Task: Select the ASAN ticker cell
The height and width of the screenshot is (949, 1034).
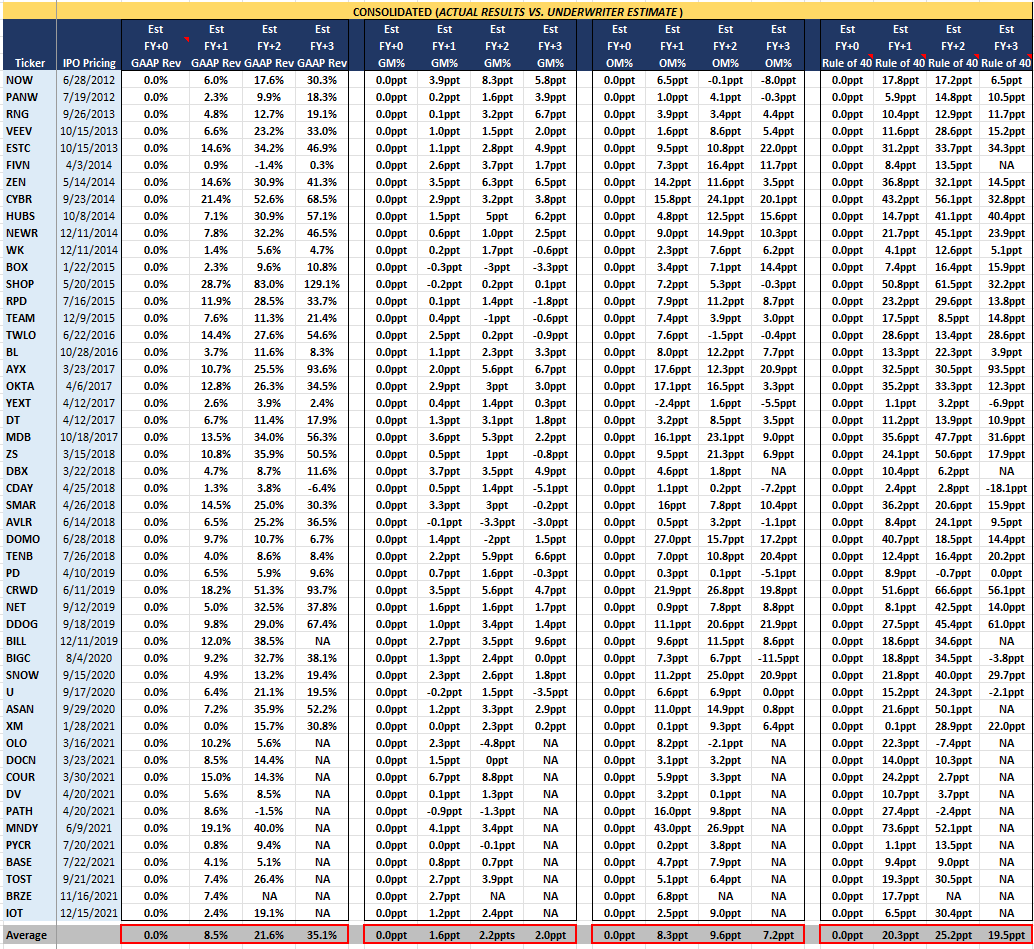Action: tap(30, 709)
